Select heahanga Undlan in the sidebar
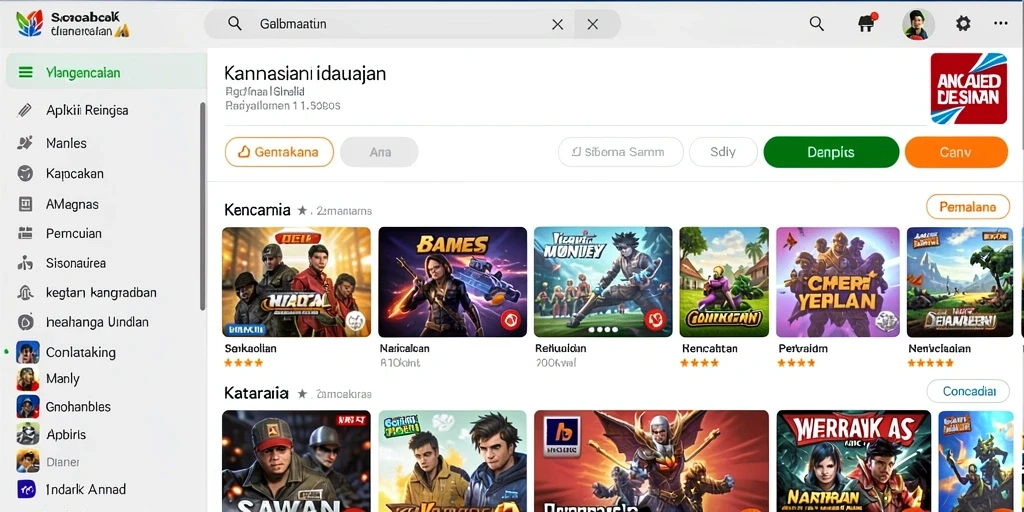Screen dimensions: 1024x512 click(97, 322)
